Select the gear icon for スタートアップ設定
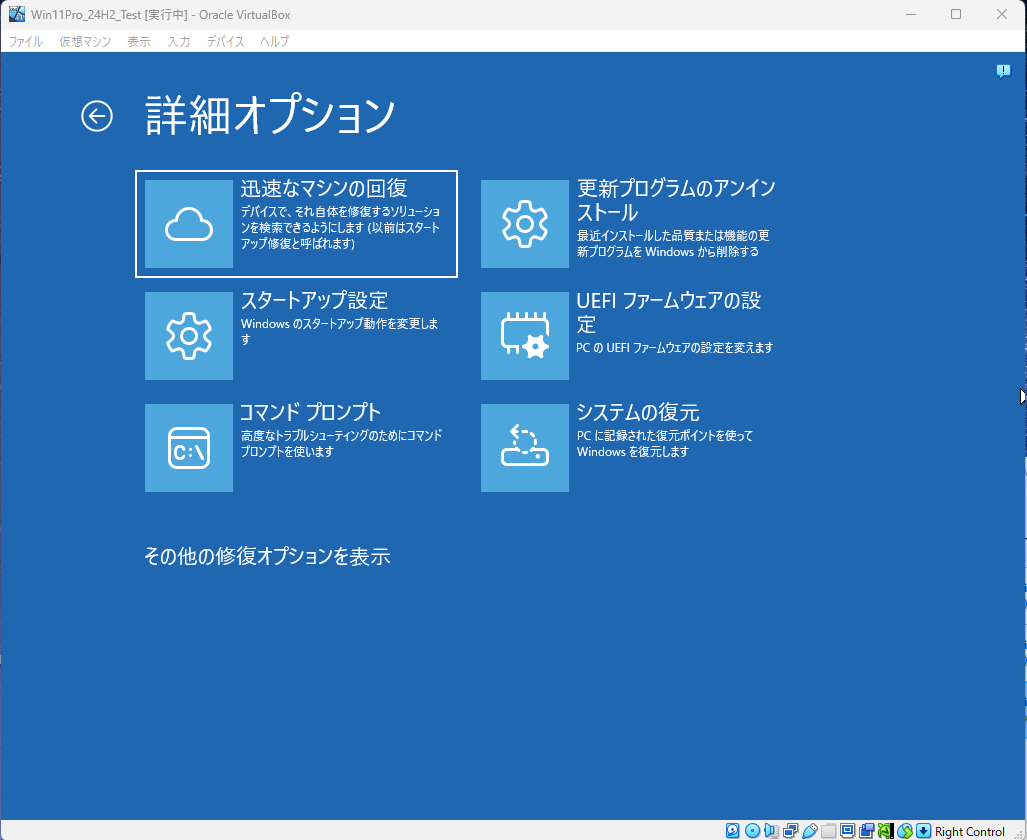This screenshot has width=1027, height=840. coord(189,336)
